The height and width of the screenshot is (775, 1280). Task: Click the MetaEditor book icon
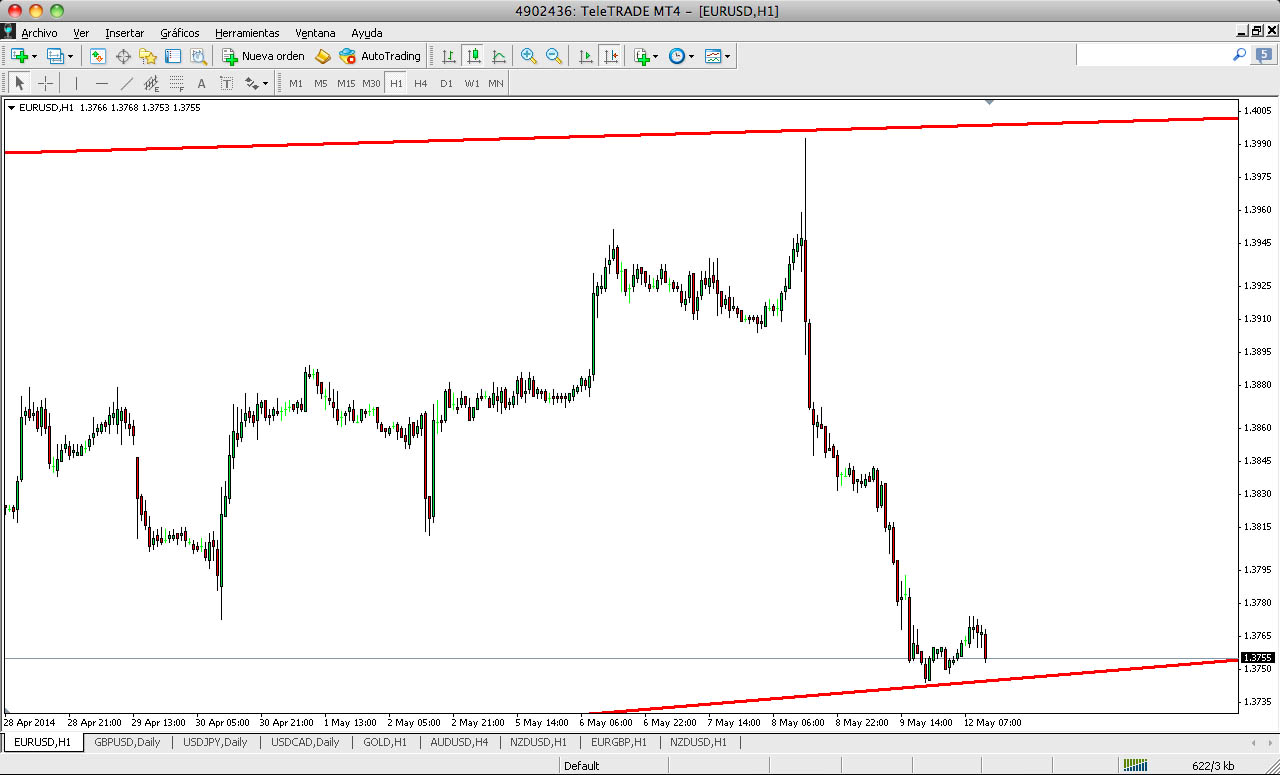point(322,56)
